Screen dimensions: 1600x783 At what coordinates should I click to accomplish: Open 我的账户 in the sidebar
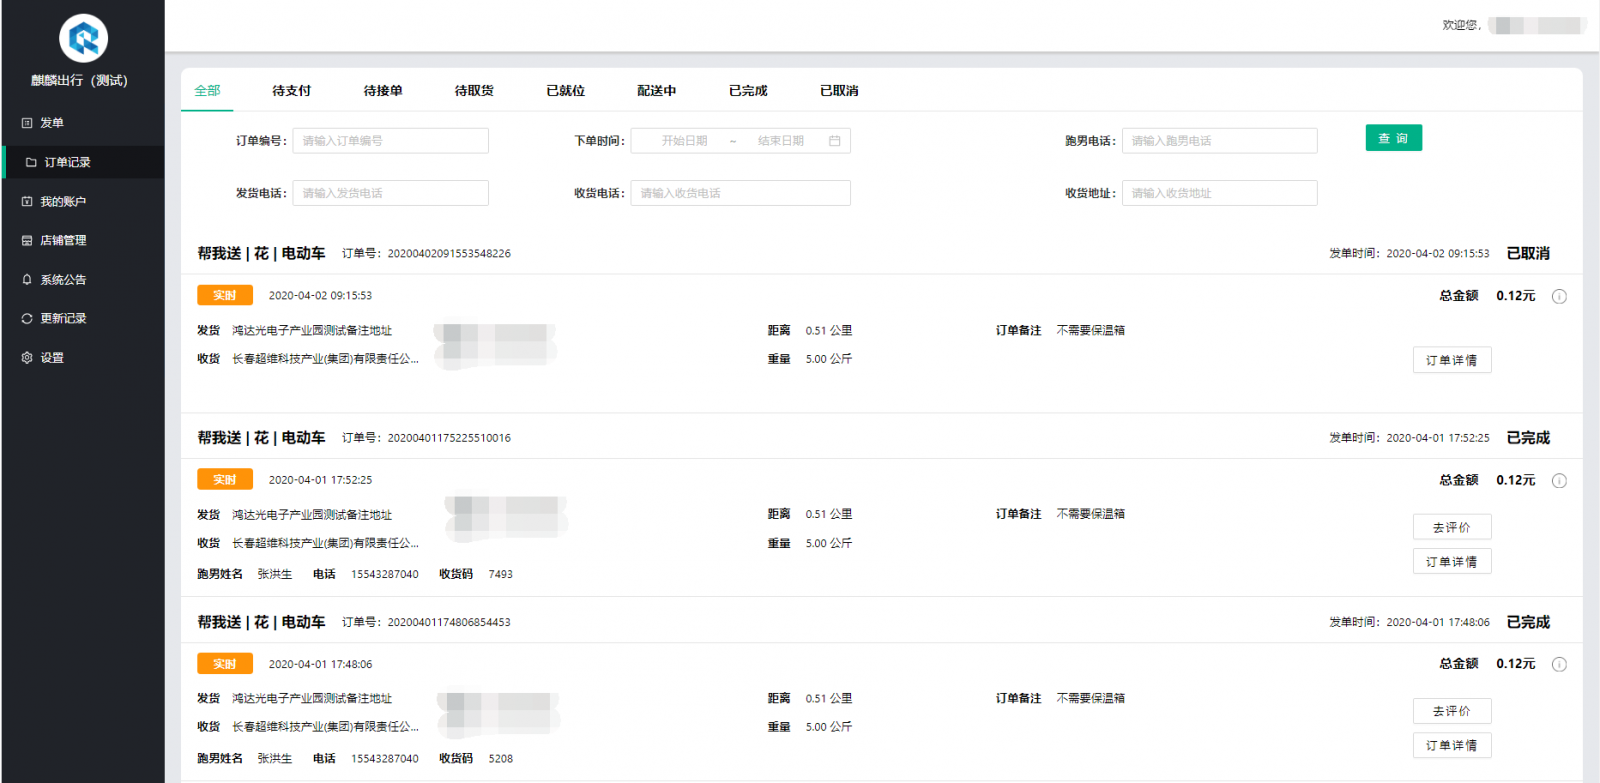(x=62, y=201)
